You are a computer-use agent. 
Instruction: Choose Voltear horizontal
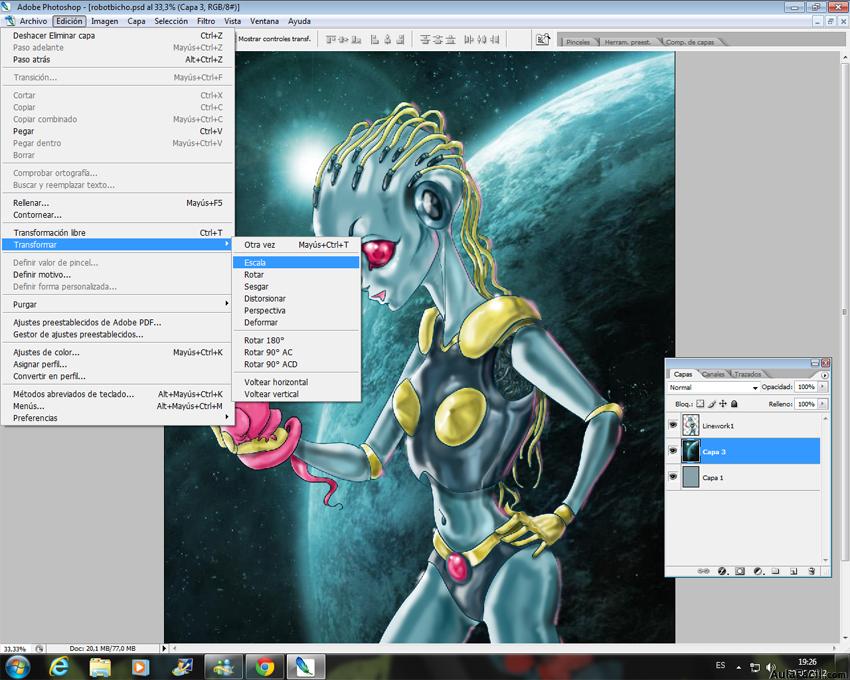pos(296,382)
